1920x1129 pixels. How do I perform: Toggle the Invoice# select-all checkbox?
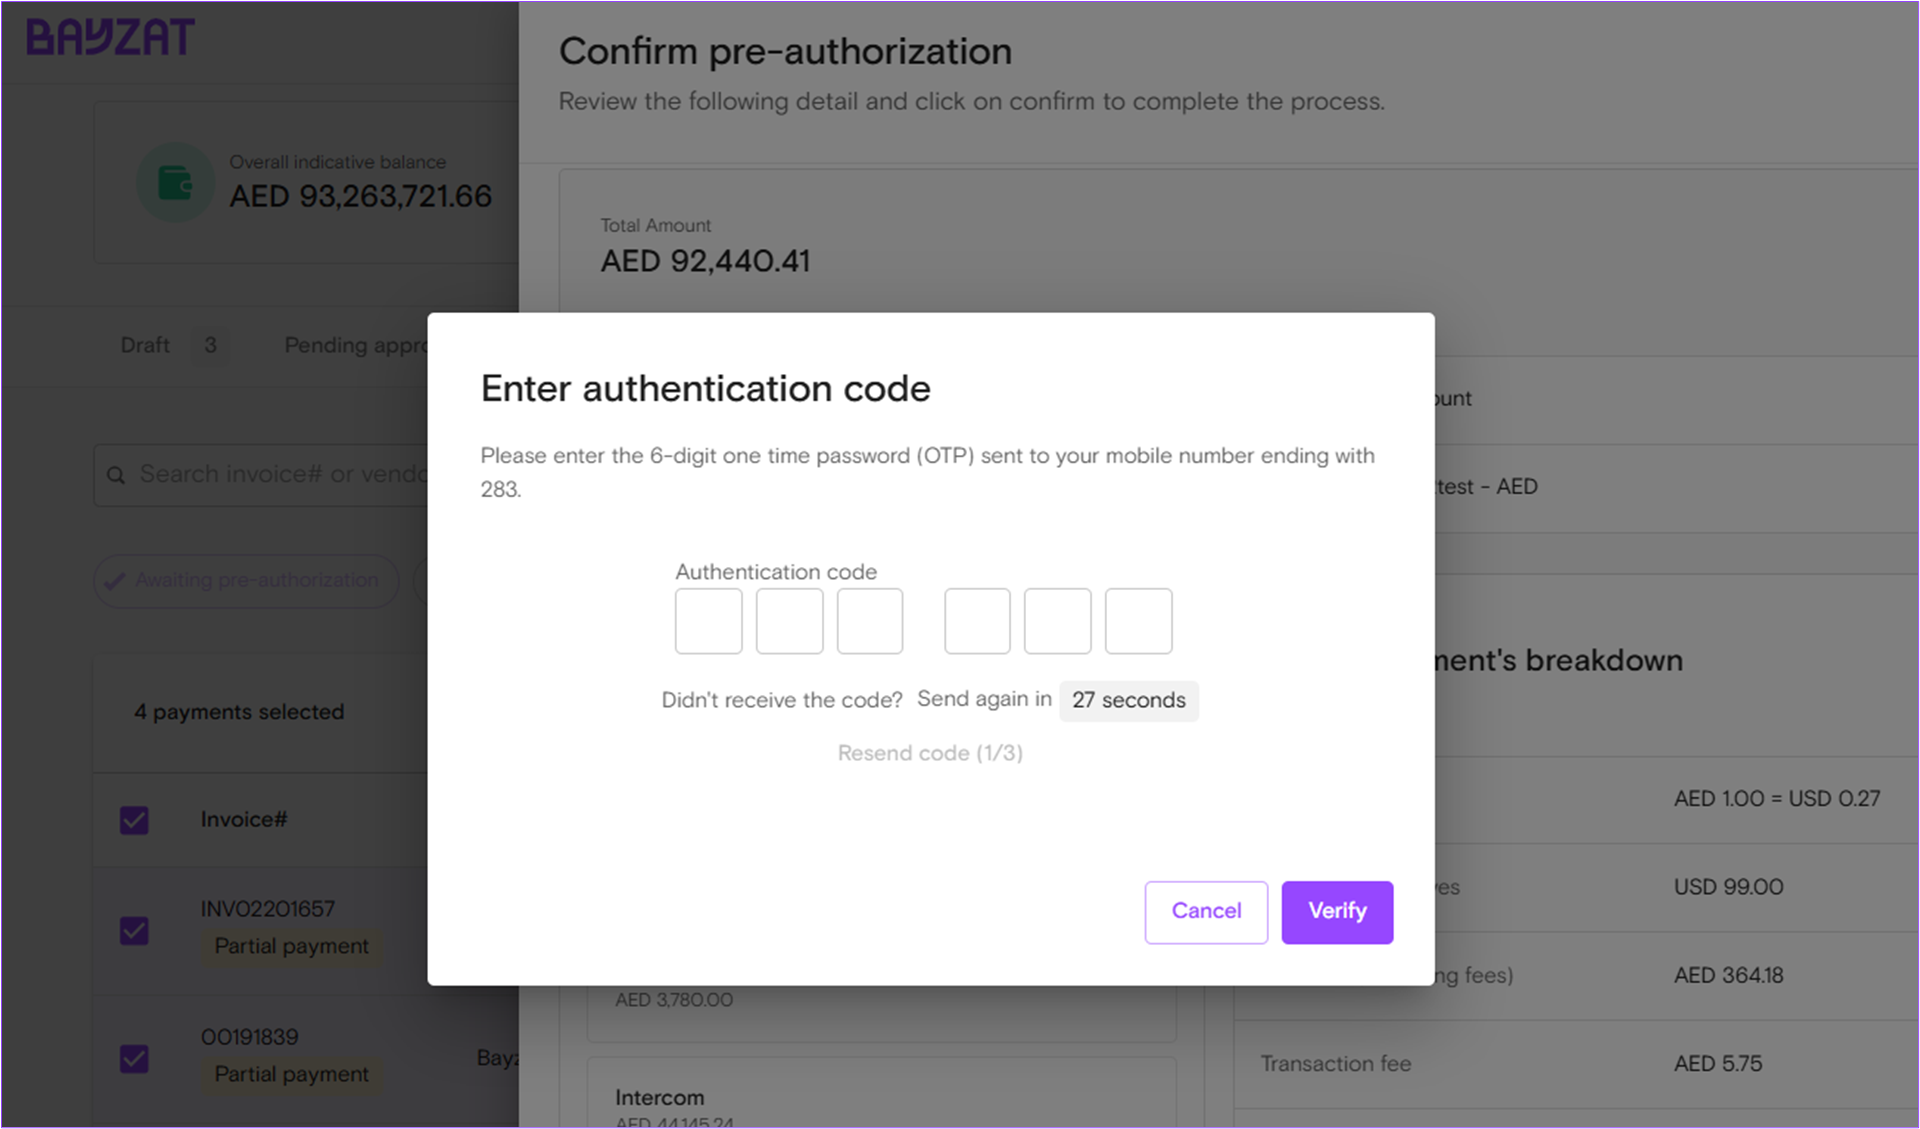[x=134, y=820]
